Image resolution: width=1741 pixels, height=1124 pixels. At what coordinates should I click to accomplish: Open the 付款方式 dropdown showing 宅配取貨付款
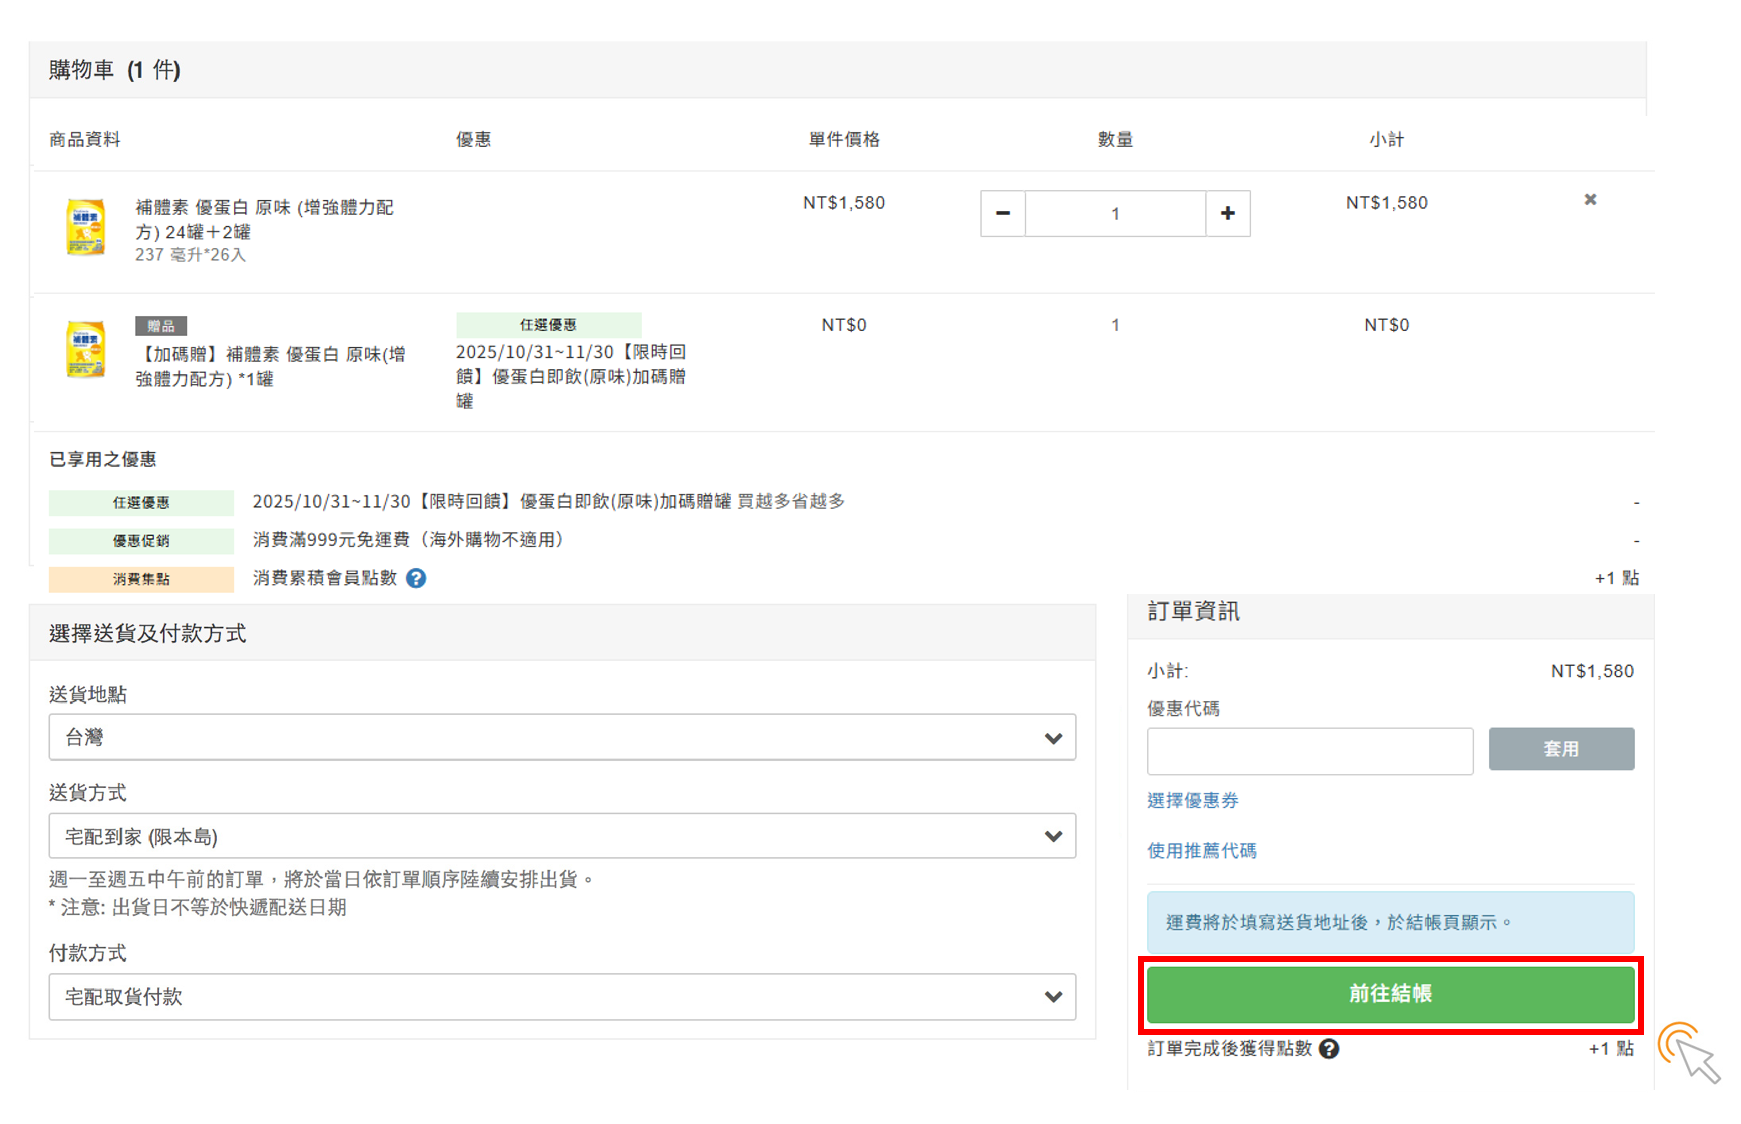562,997
